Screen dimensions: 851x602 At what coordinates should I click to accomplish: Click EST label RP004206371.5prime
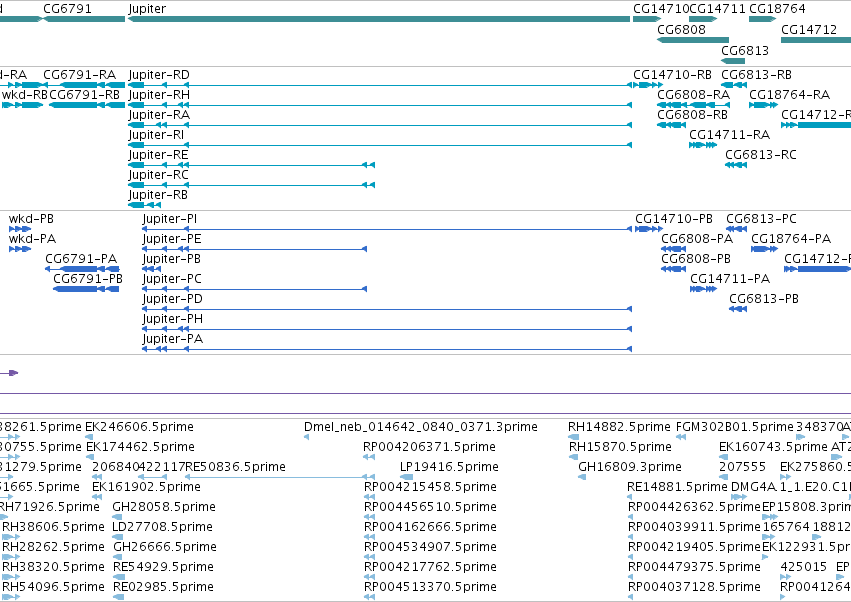pos(429,447)
